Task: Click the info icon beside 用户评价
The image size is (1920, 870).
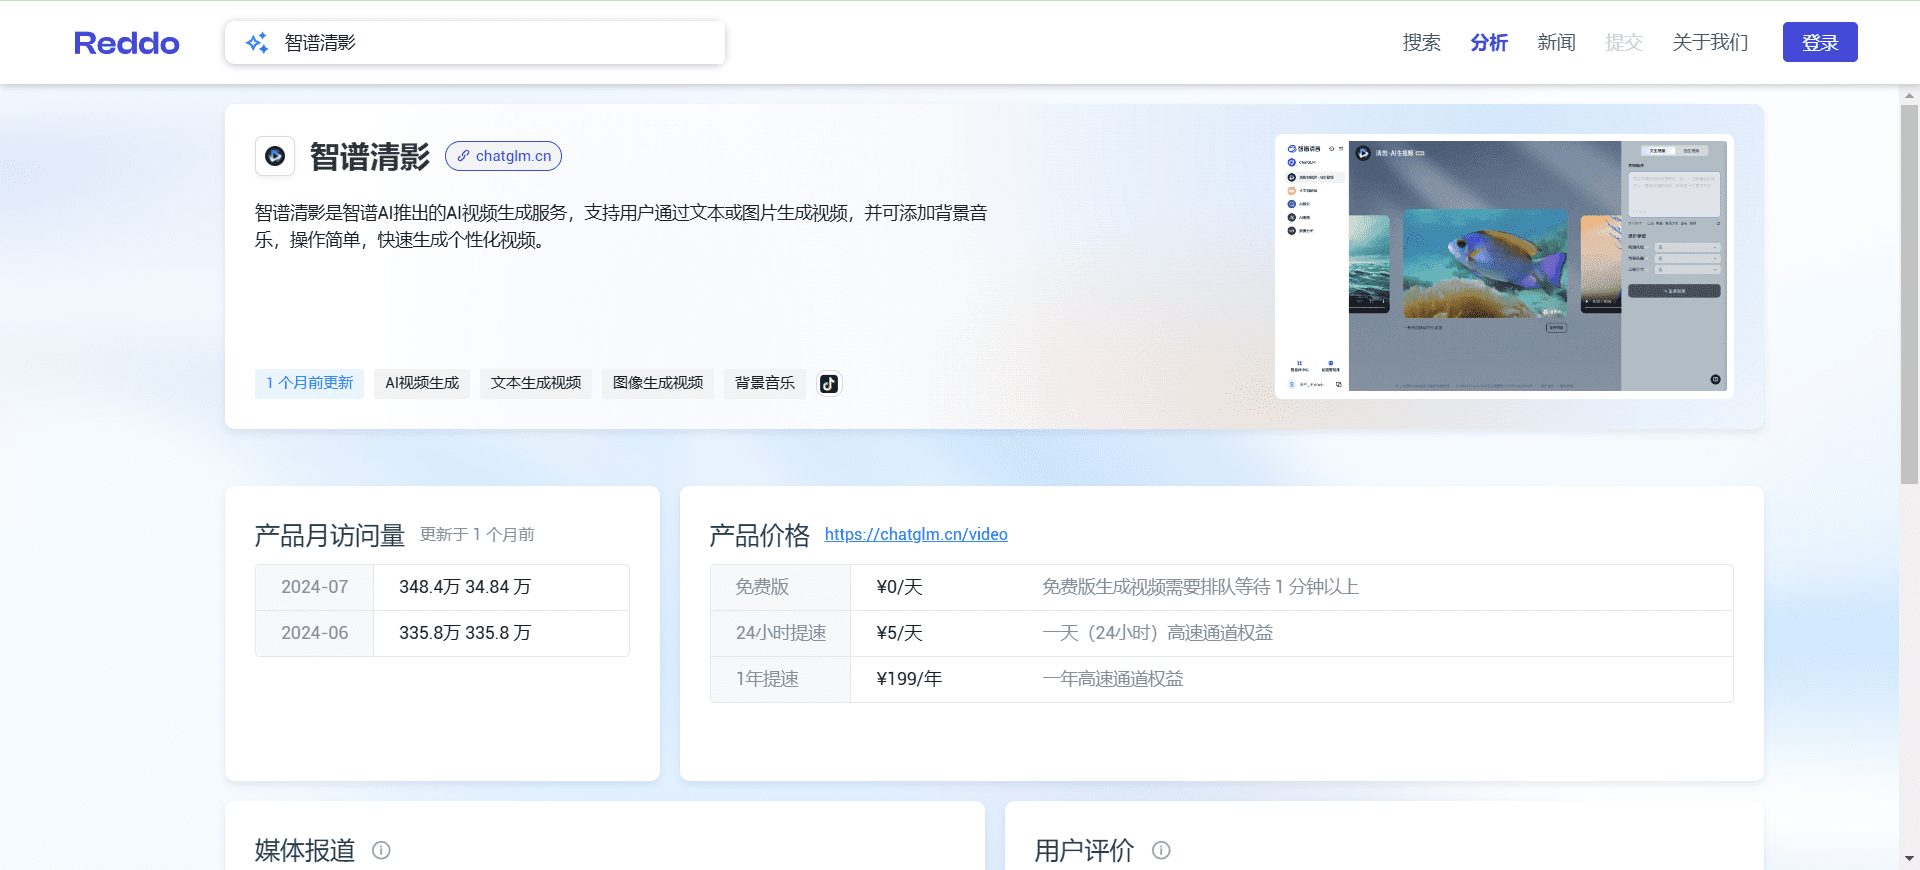Action: (x=1161, y=850)
